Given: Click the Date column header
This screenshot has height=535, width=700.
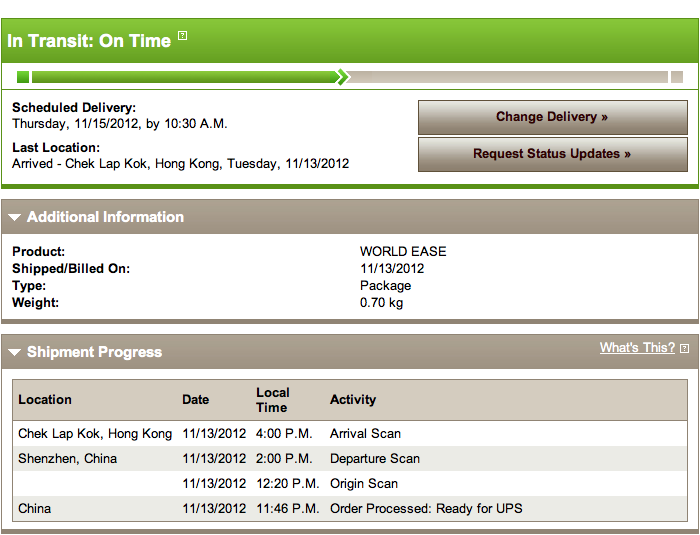Looking at the screenshot, I should (x=196, y=400).
